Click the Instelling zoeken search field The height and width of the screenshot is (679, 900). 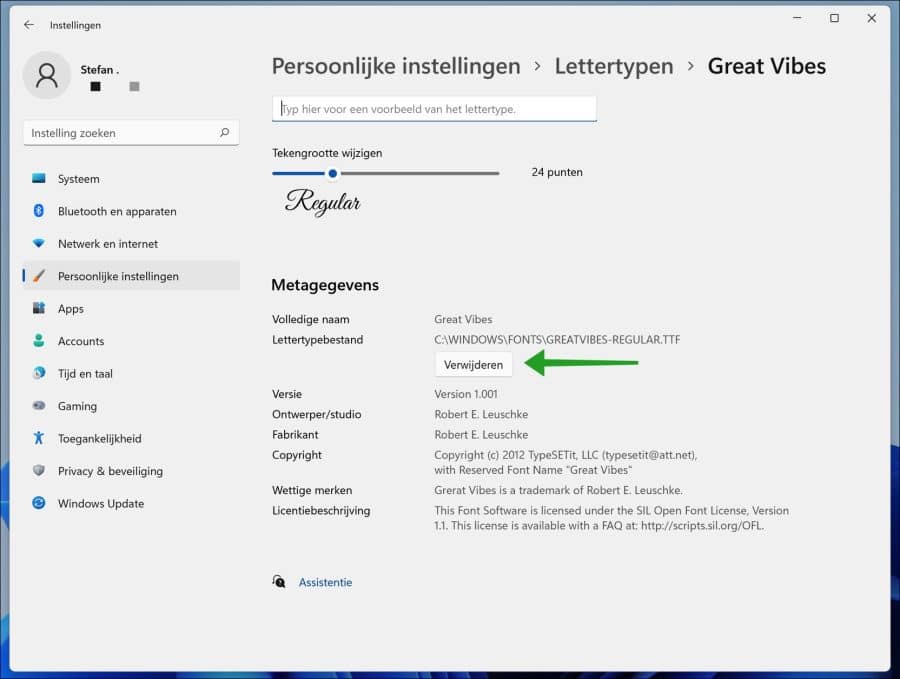click(131, 133)
